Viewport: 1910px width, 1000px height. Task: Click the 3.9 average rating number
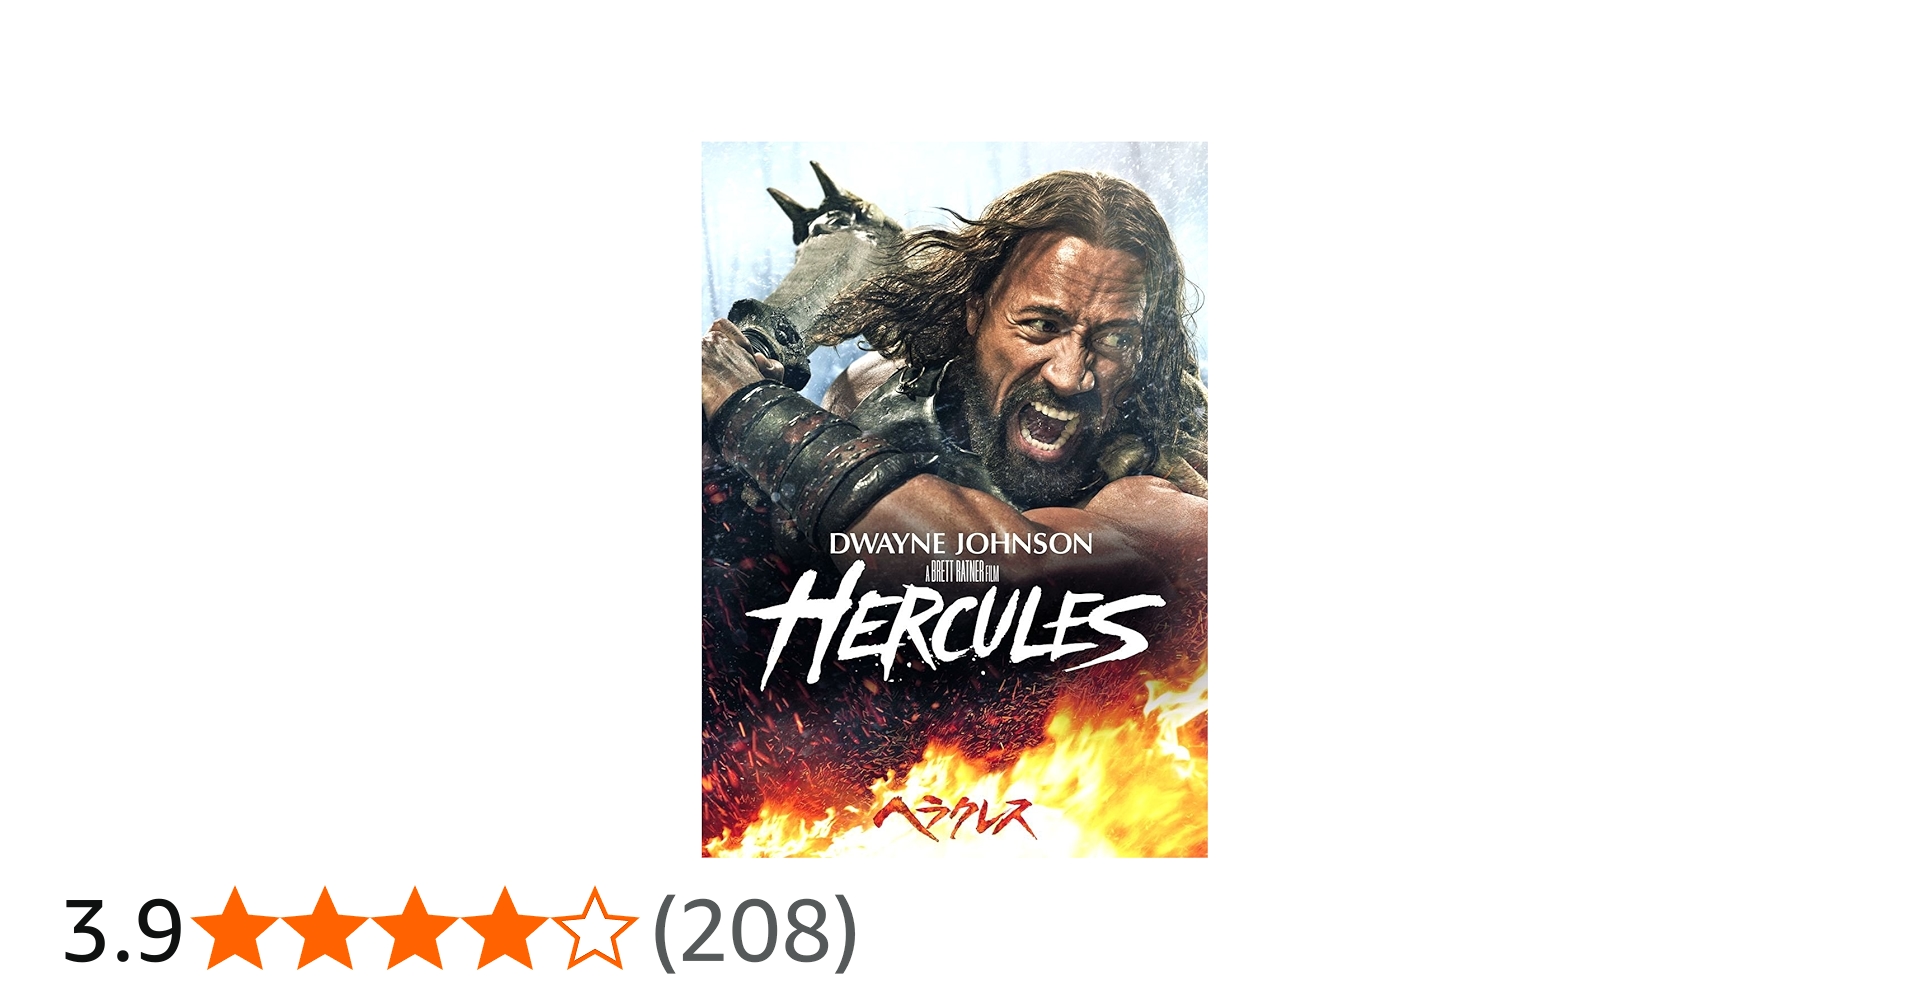(x=122, y=932)
